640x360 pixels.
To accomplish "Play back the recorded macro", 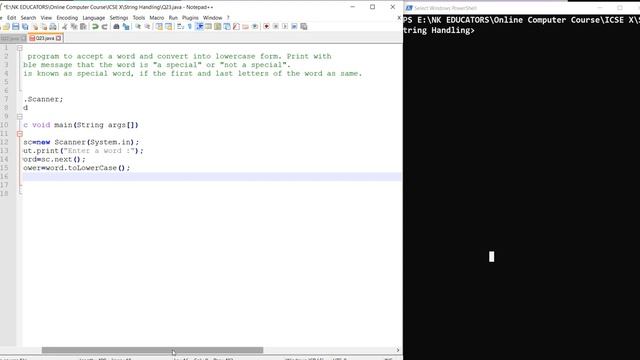I will (x=284, y=27).
